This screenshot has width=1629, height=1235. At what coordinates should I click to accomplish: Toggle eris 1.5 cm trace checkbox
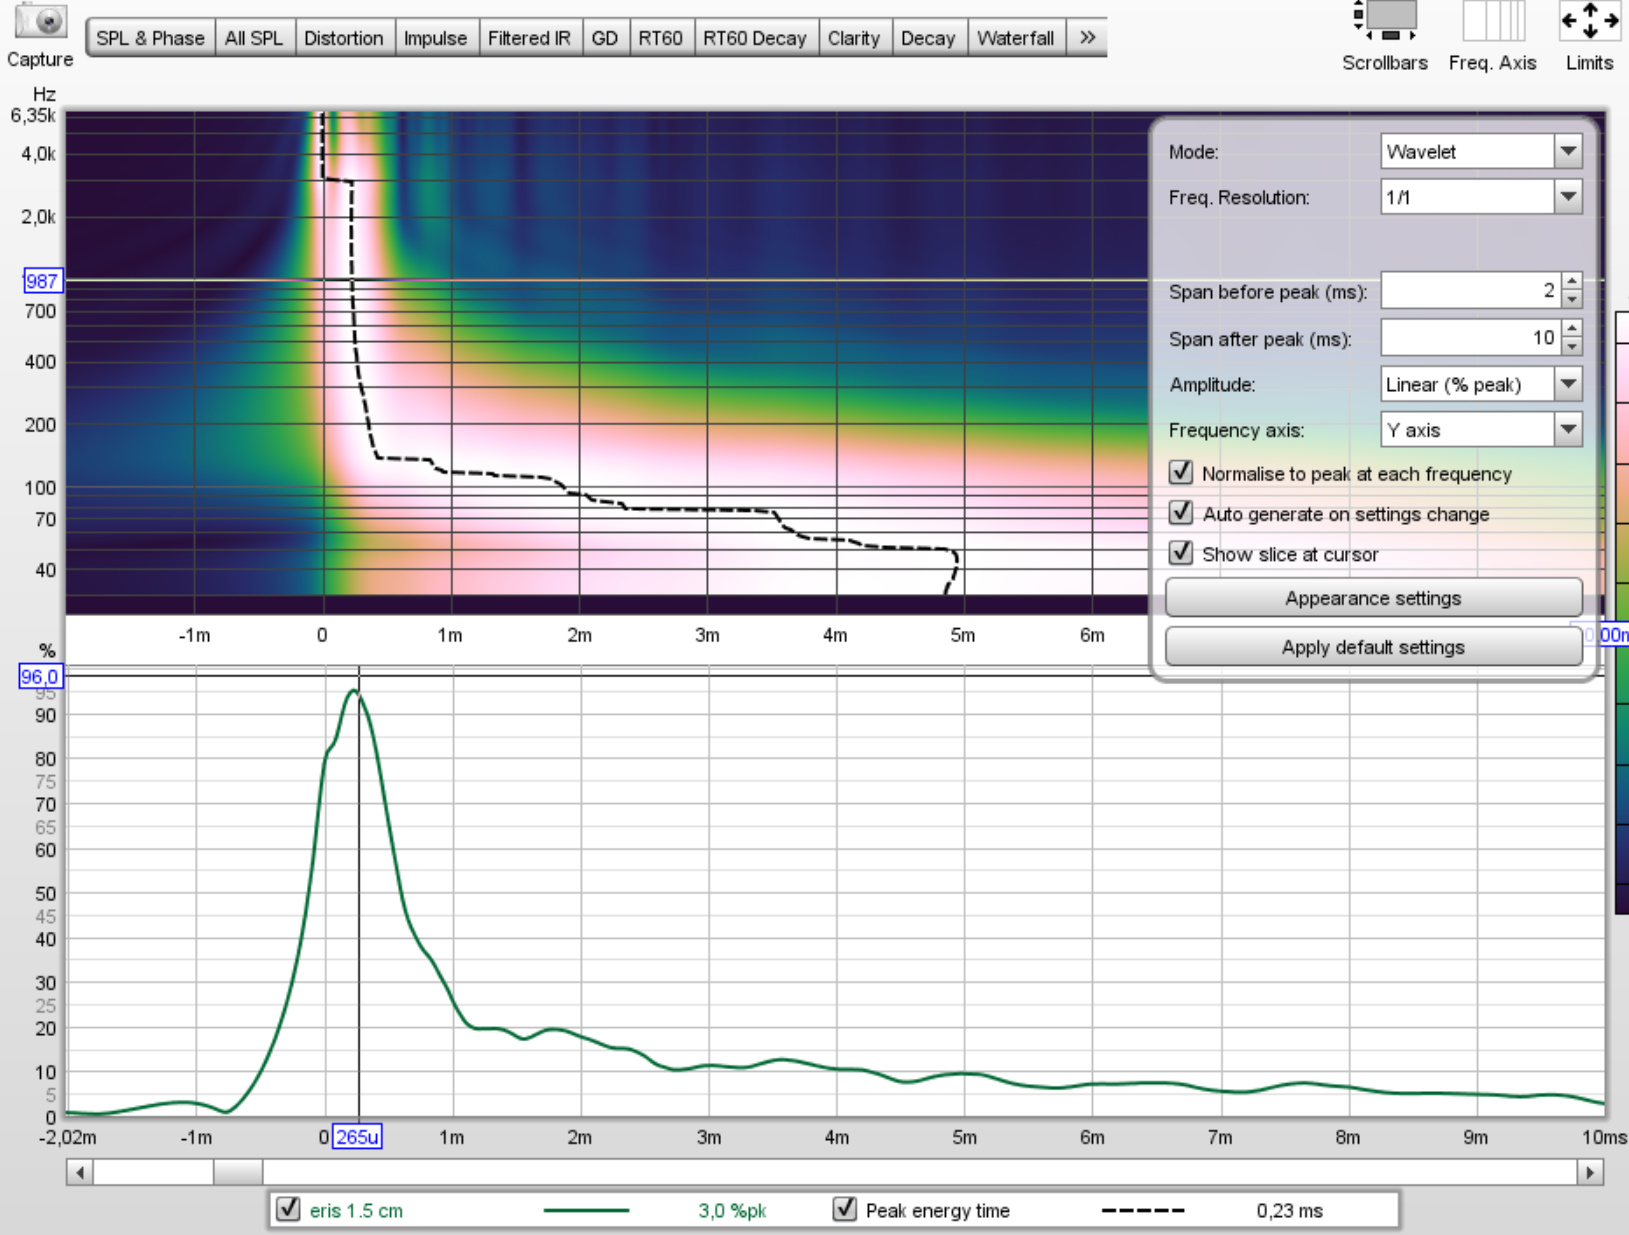tap(288, 1209)
